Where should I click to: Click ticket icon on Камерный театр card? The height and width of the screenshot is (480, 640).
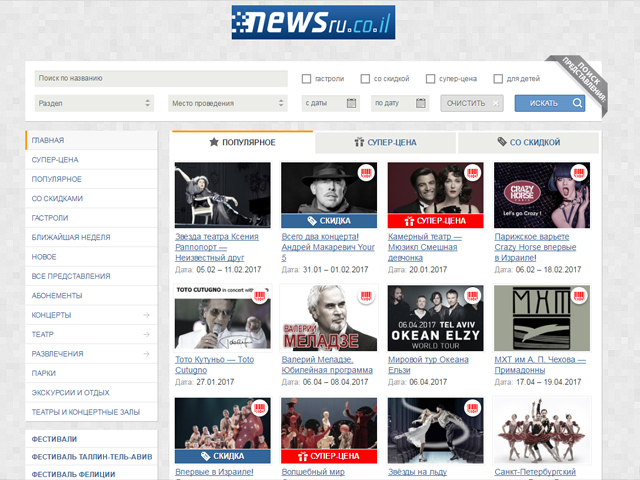point(472,173)
